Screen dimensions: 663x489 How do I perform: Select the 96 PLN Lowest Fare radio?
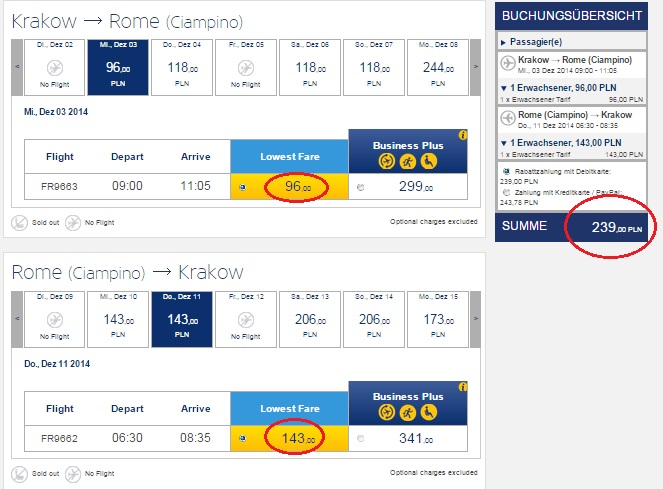[243, 187]
